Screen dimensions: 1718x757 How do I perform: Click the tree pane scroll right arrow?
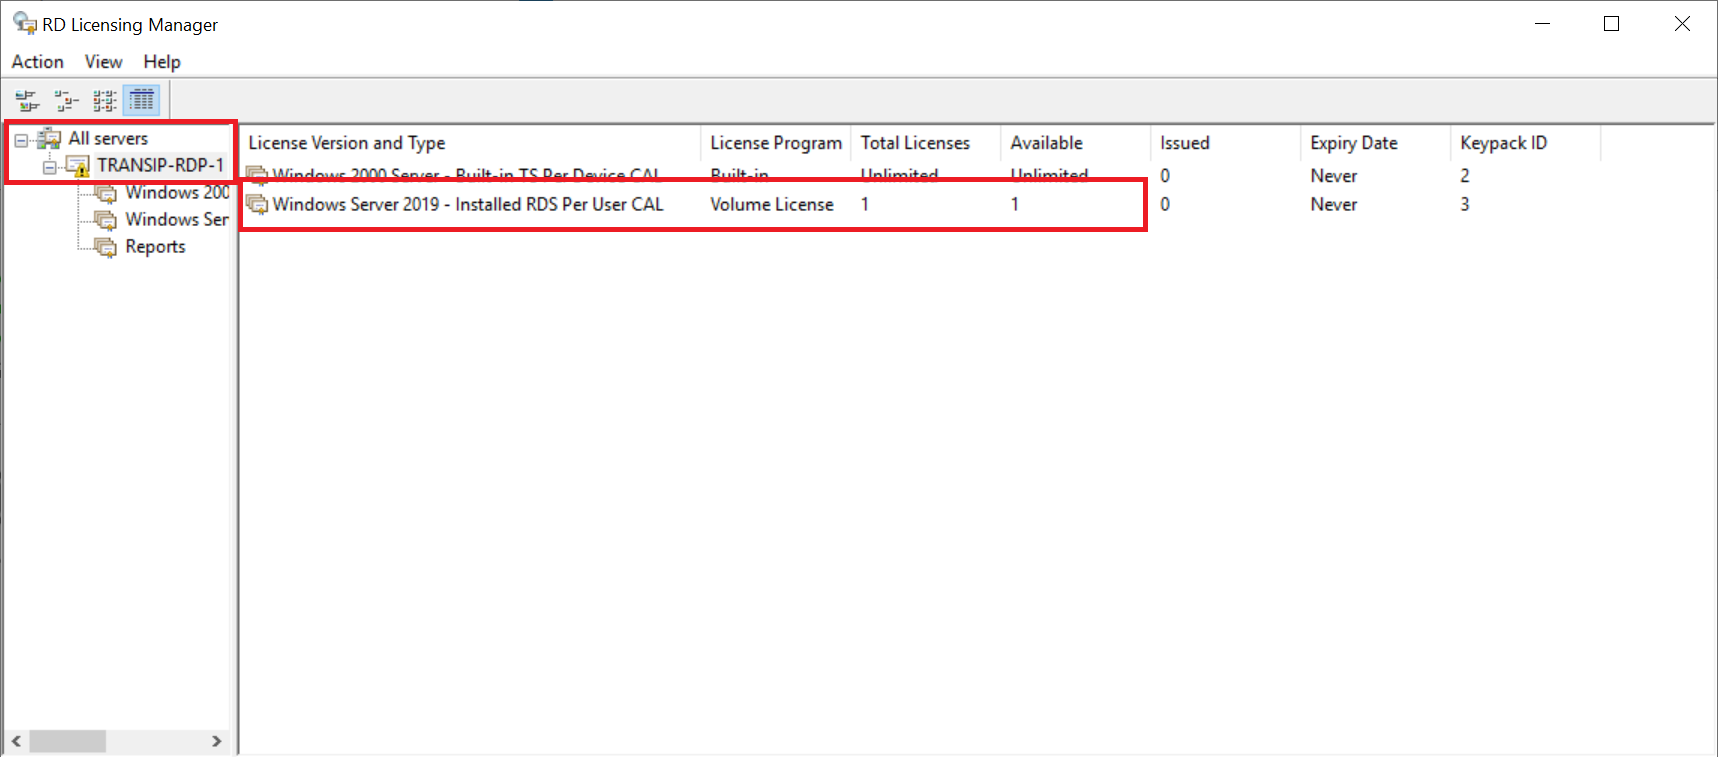(x=217, y=741)
